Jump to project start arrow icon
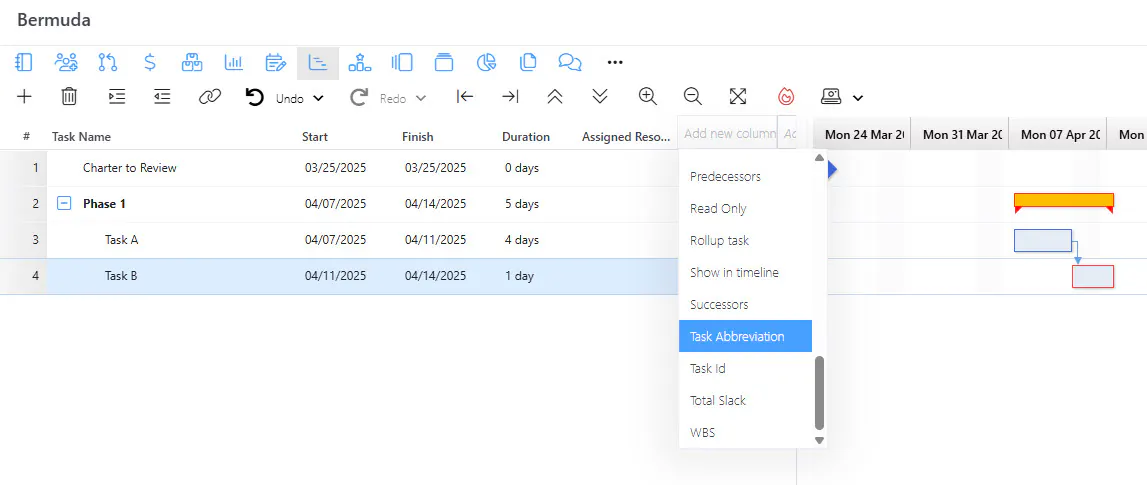 pyautogui.click(x=465, y=97)
